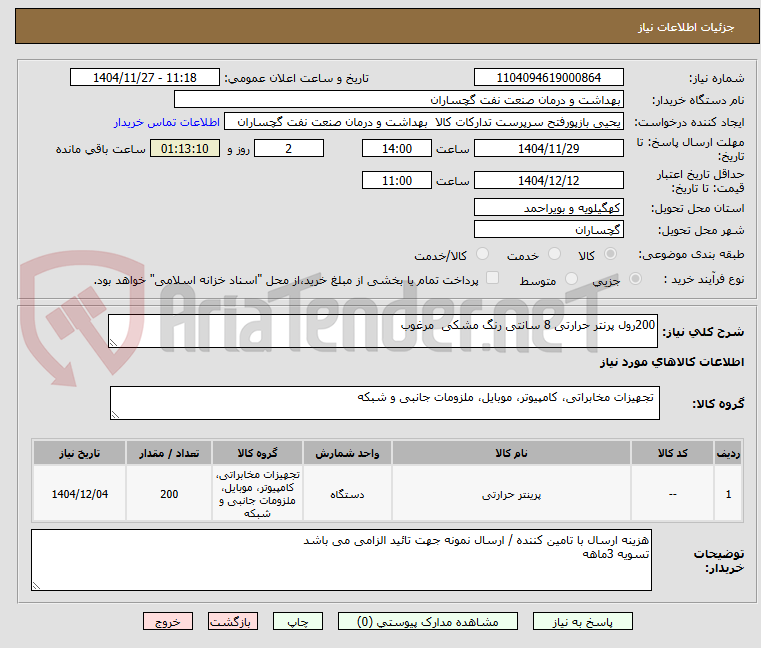Image resolution: width=761 pixels, height=648 pixels.
Task: Click the گروه کالا table column header
Action: pyautogui.click(x=257, y=453)
